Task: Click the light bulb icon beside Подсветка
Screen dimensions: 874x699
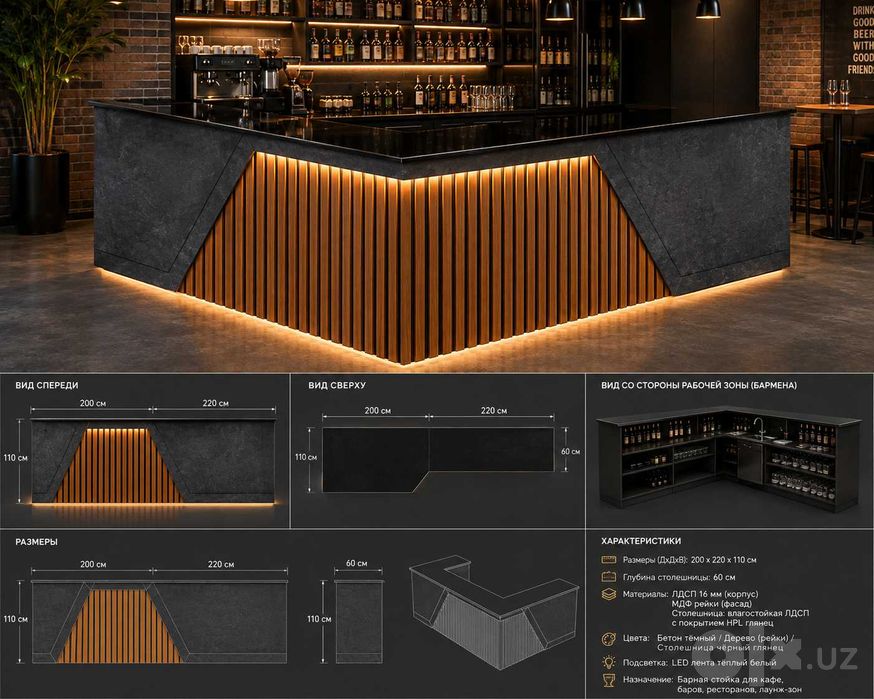Action: [608, 662]
